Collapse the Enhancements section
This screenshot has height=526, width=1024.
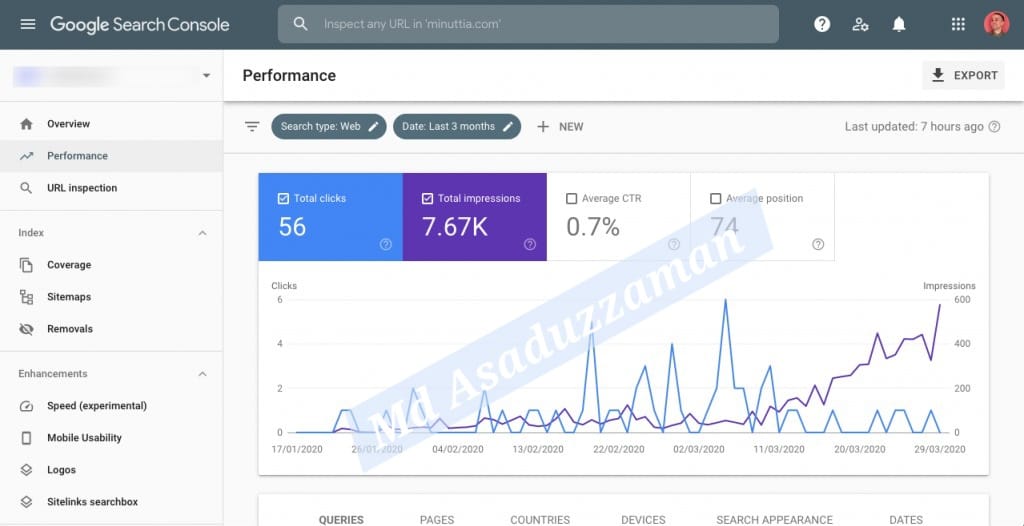click(202, 374)
